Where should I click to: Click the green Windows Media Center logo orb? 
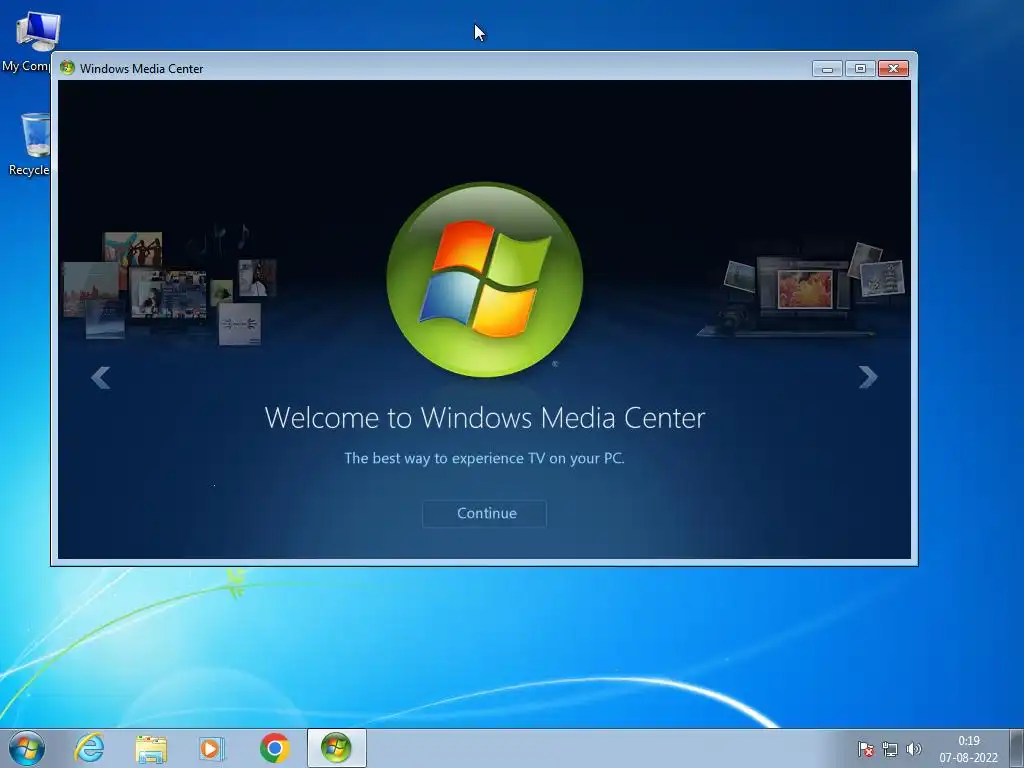click(485, 280)
